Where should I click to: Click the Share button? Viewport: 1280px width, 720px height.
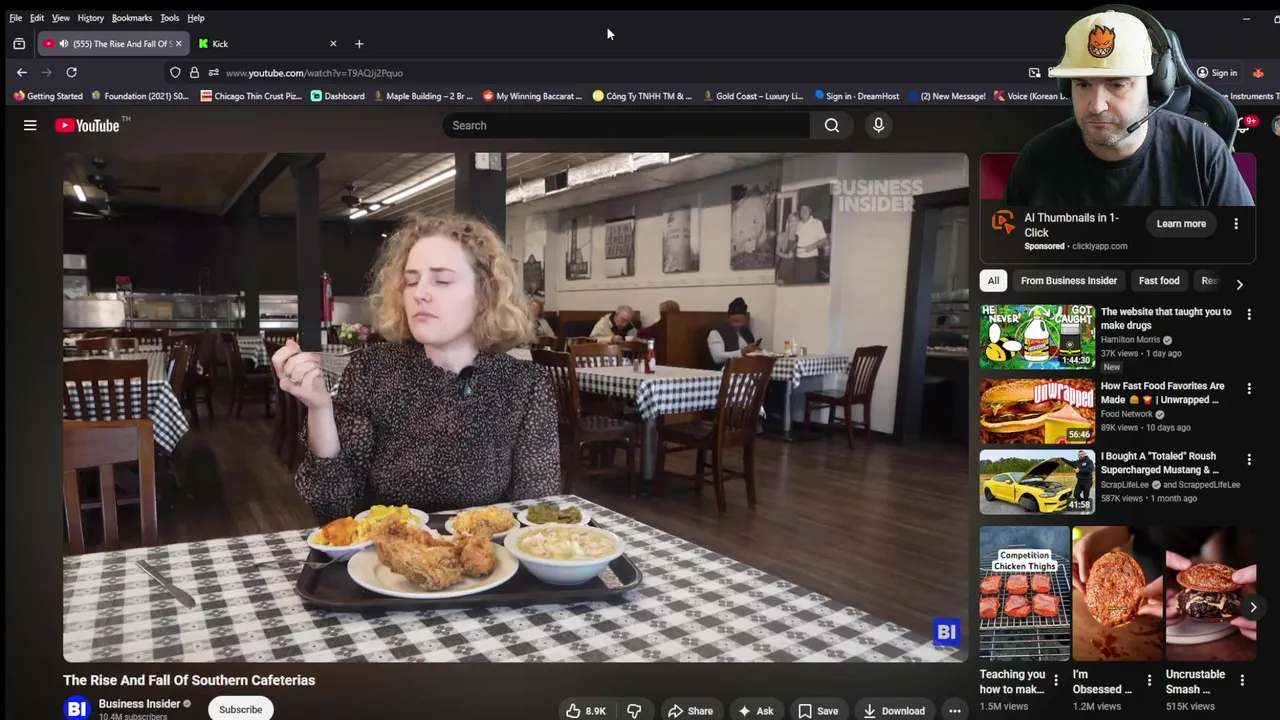pyautogui.click(x=690, y=710)
